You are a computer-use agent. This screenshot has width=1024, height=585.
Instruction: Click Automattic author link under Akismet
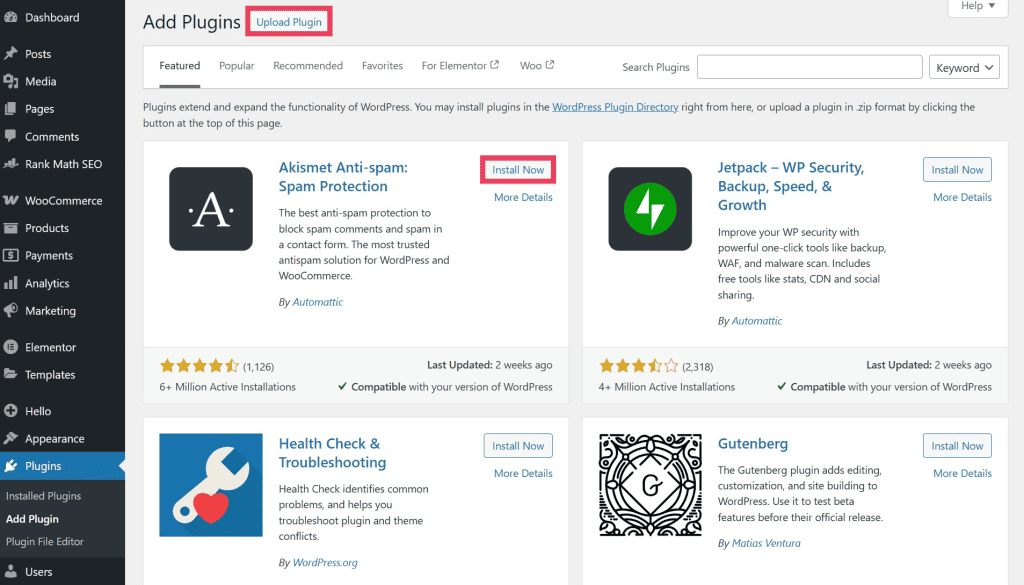click(317, 302)
